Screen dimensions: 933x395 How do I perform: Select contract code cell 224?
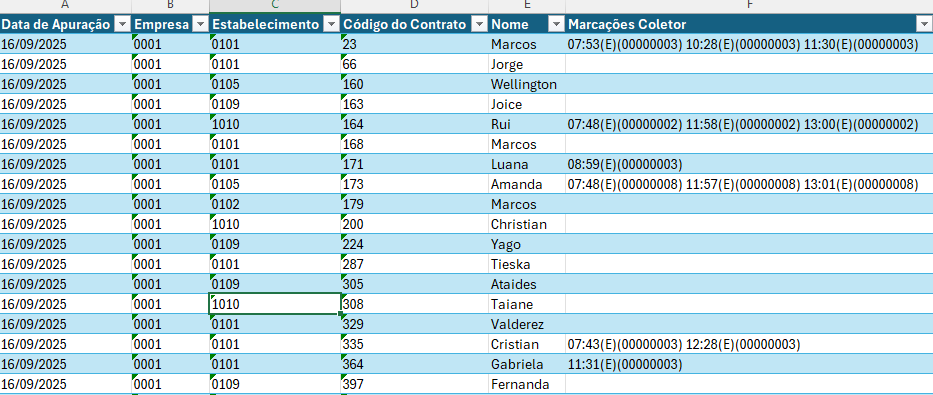tap(415, 244)
